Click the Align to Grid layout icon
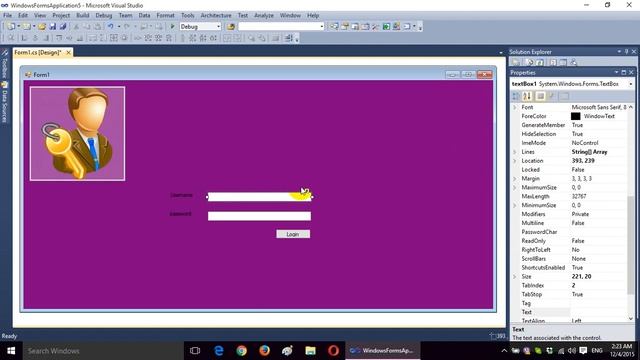The image size is (640, 360). pos(11,38)
